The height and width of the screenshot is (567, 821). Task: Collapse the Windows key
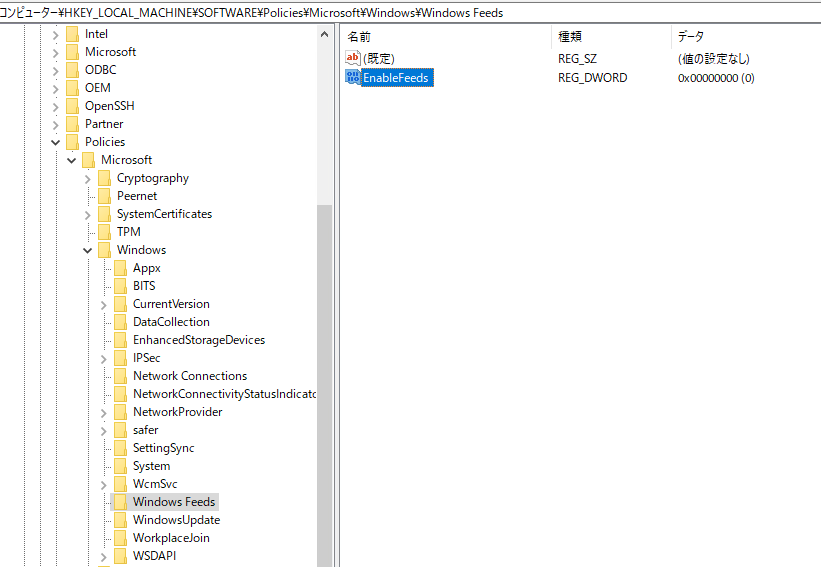(x=87, y=250)
